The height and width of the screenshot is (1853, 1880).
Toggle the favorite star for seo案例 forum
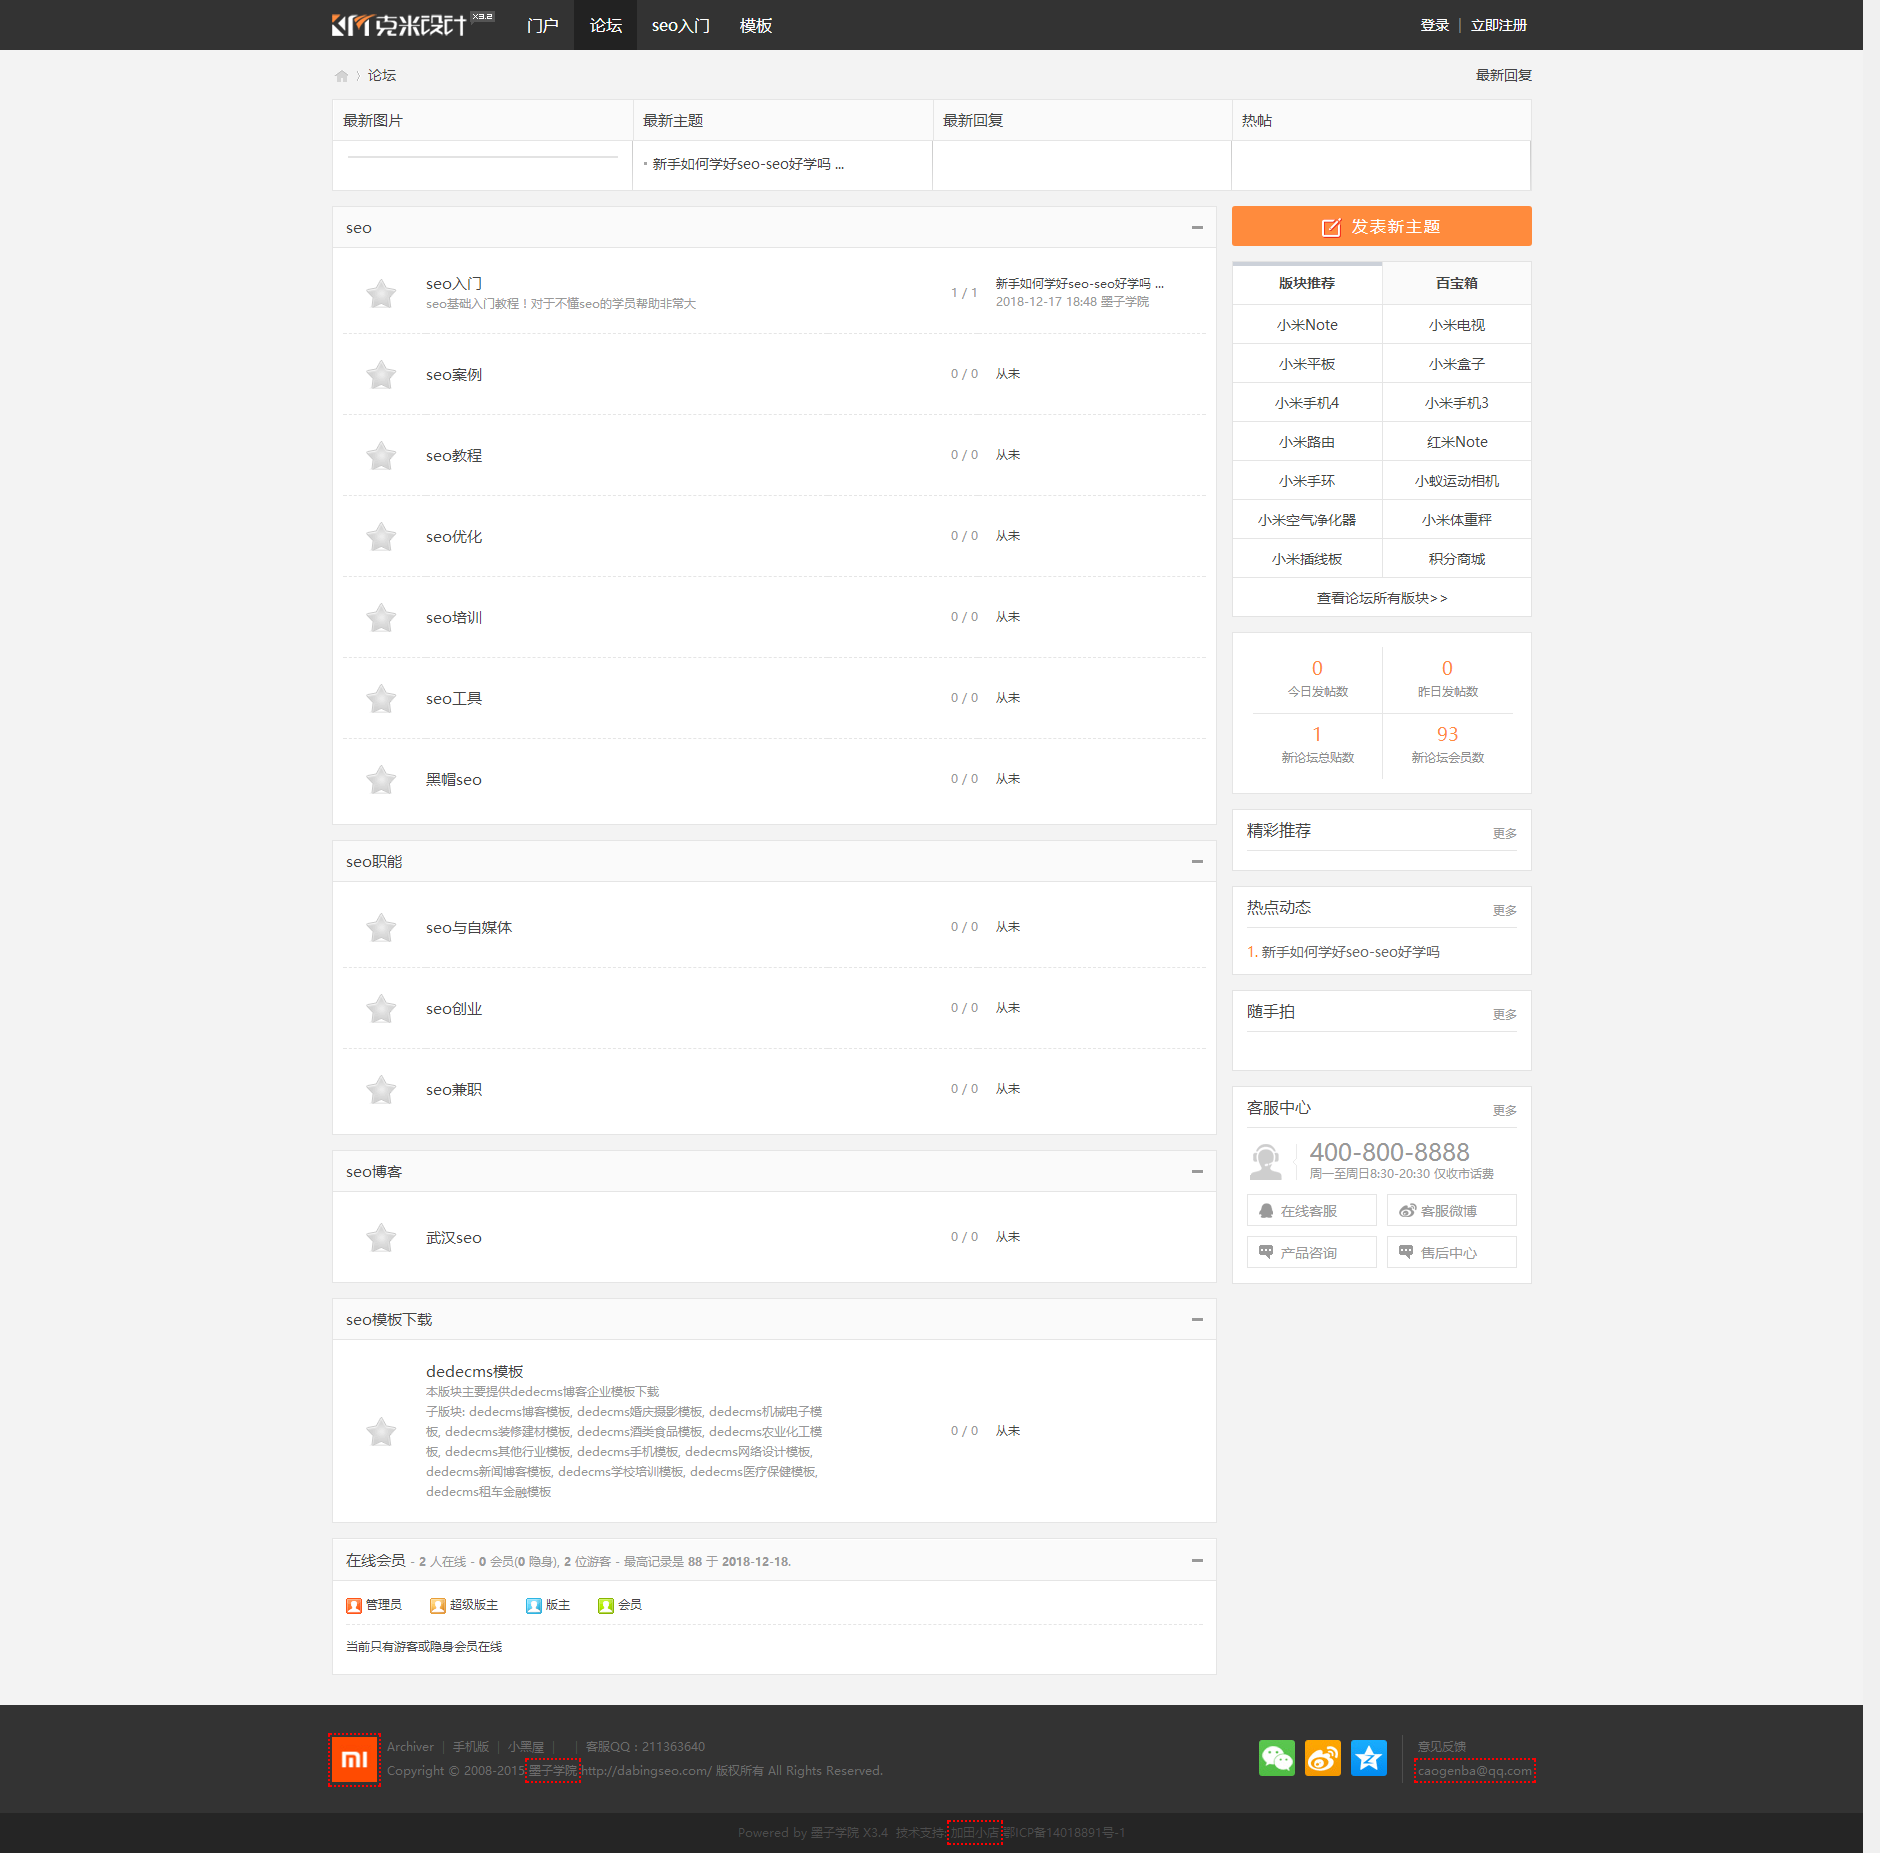coord(380,374)
